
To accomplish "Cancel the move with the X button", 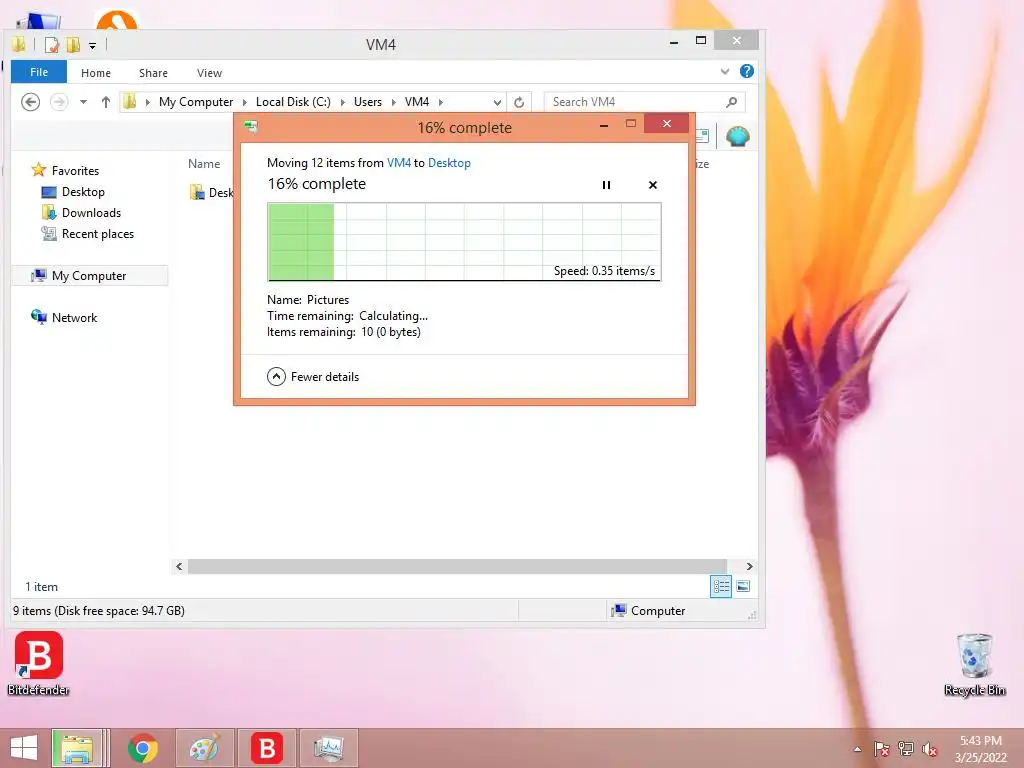I will point(652,185).
